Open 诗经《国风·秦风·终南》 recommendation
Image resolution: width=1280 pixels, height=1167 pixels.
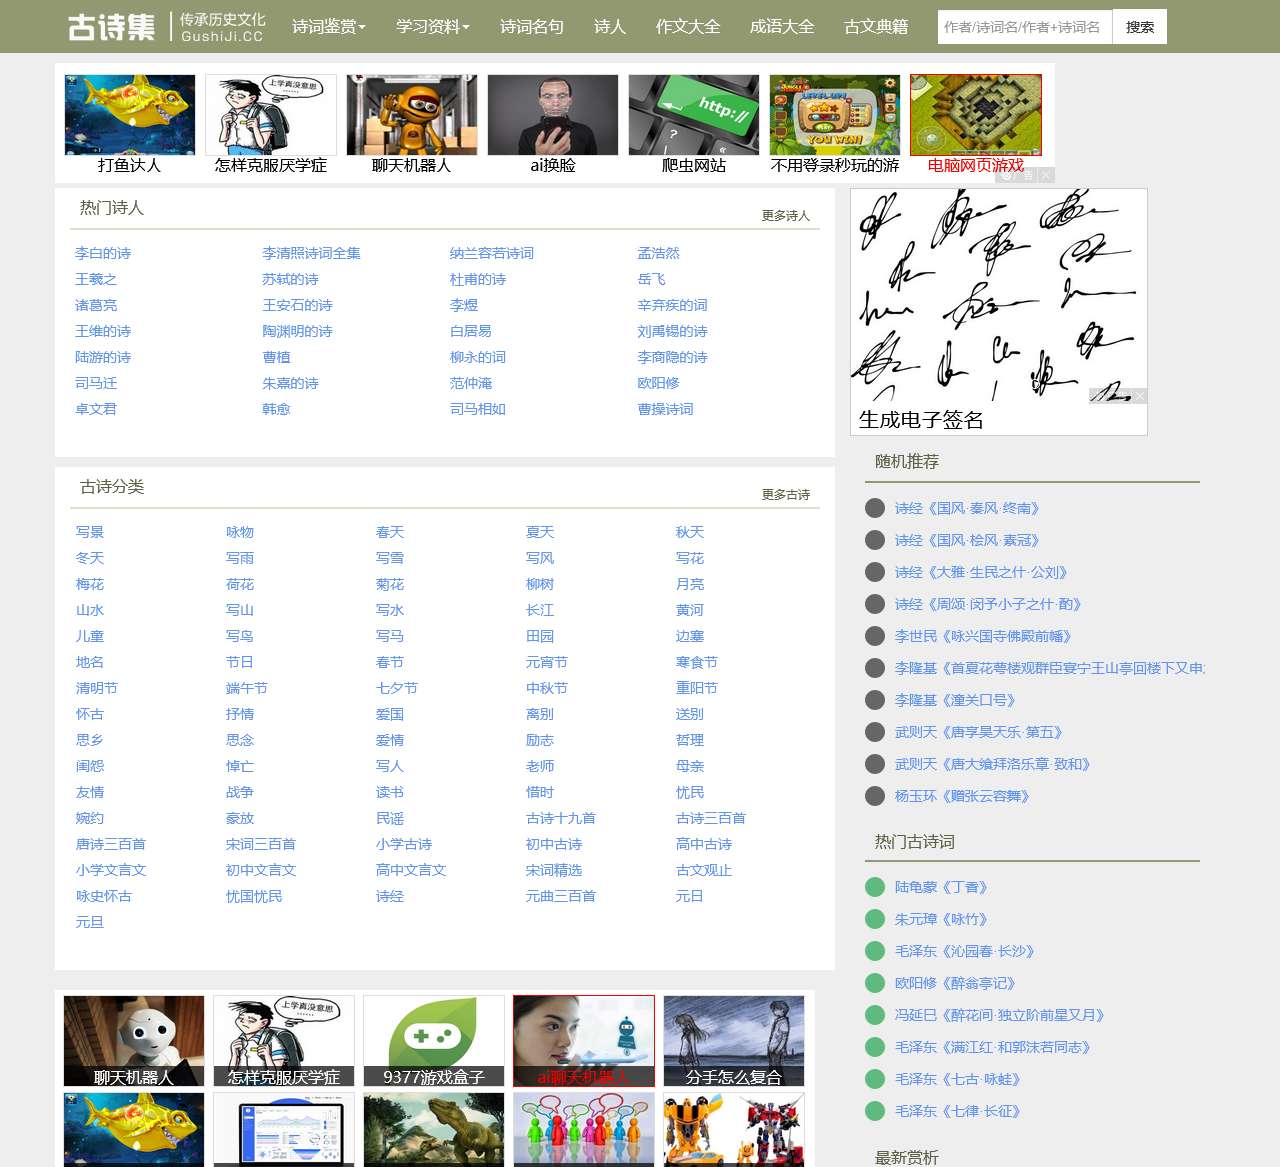coord(967,508)
